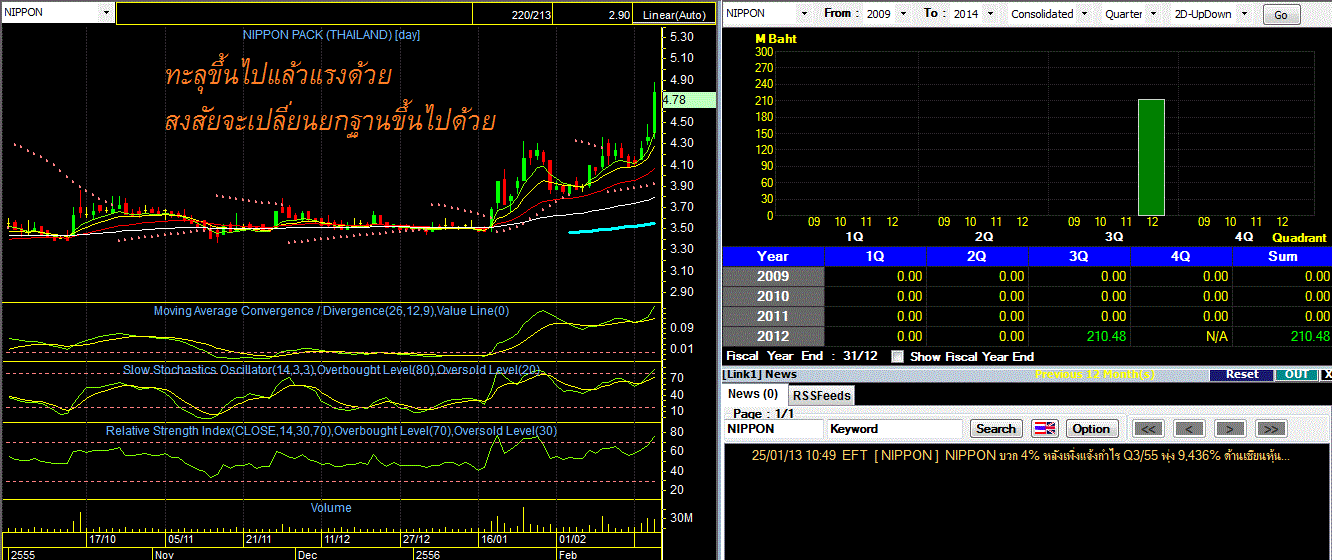The height and width of the screenshot is (560, 1332).
Task: Click the Previous 12 Month(s) label
Action: [x=1095, y=374]
